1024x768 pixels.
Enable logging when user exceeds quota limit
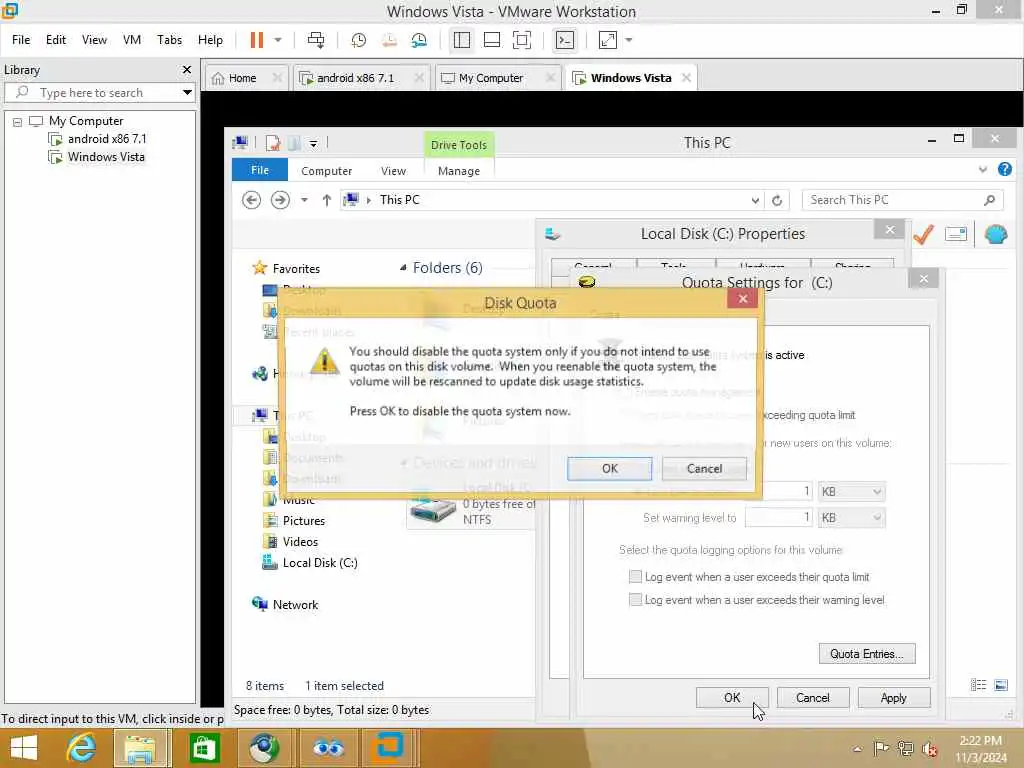tap(635, 577)
